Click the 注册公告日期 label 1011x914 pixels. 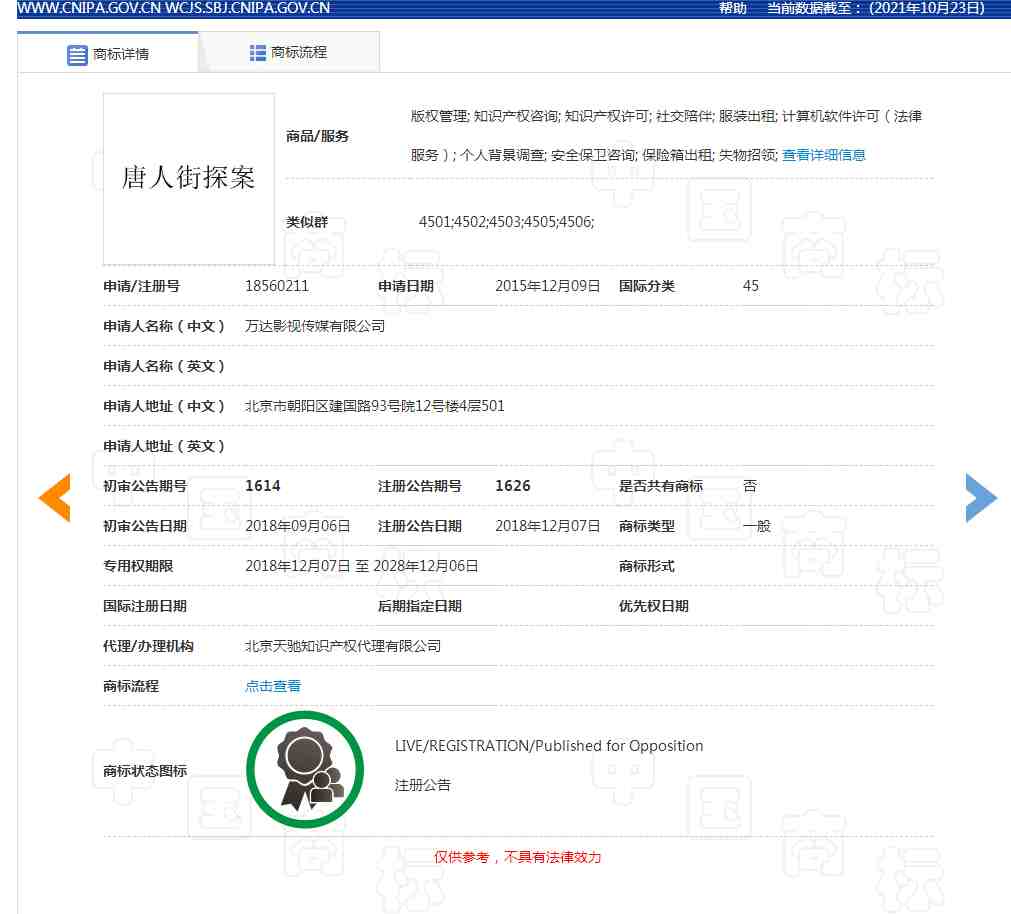(x=420, y=526)
